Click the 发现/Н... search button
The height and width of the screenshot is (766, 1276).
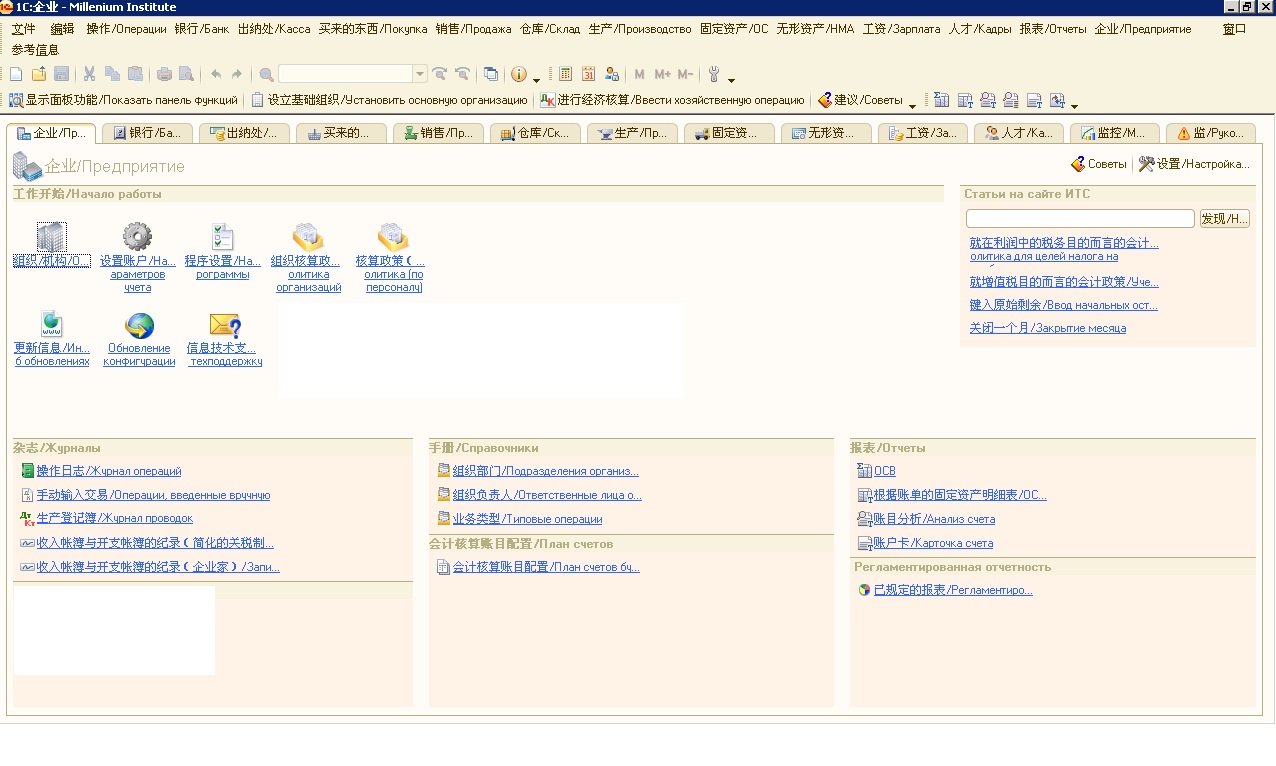click(x=1224, y=218)
